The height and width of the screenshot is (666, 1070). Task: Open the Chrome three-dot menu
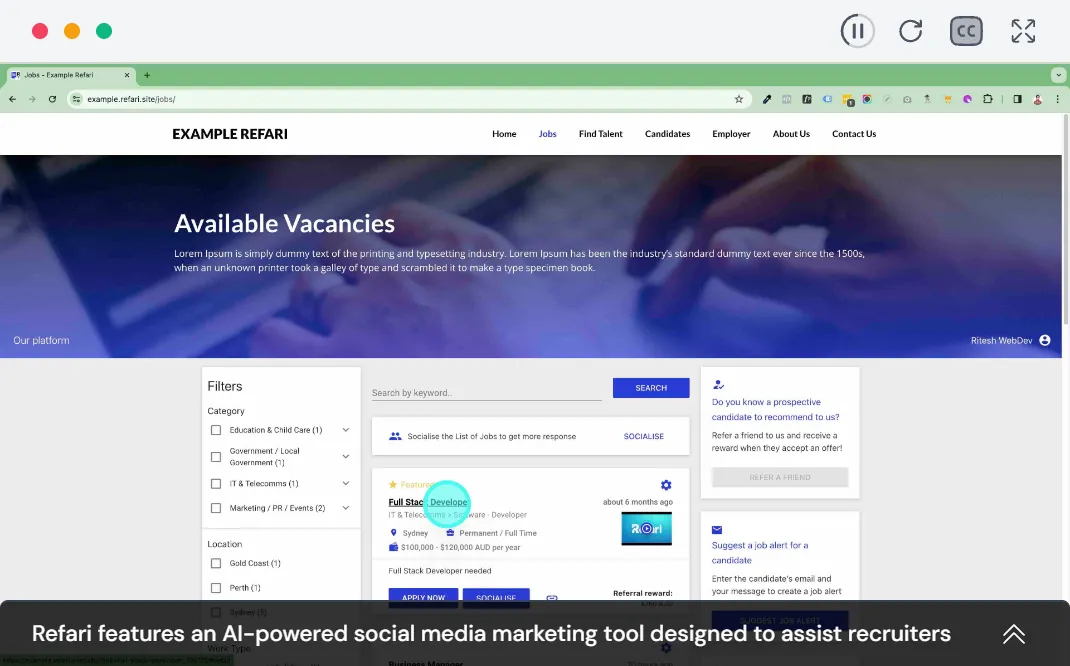pos(1058,99)
